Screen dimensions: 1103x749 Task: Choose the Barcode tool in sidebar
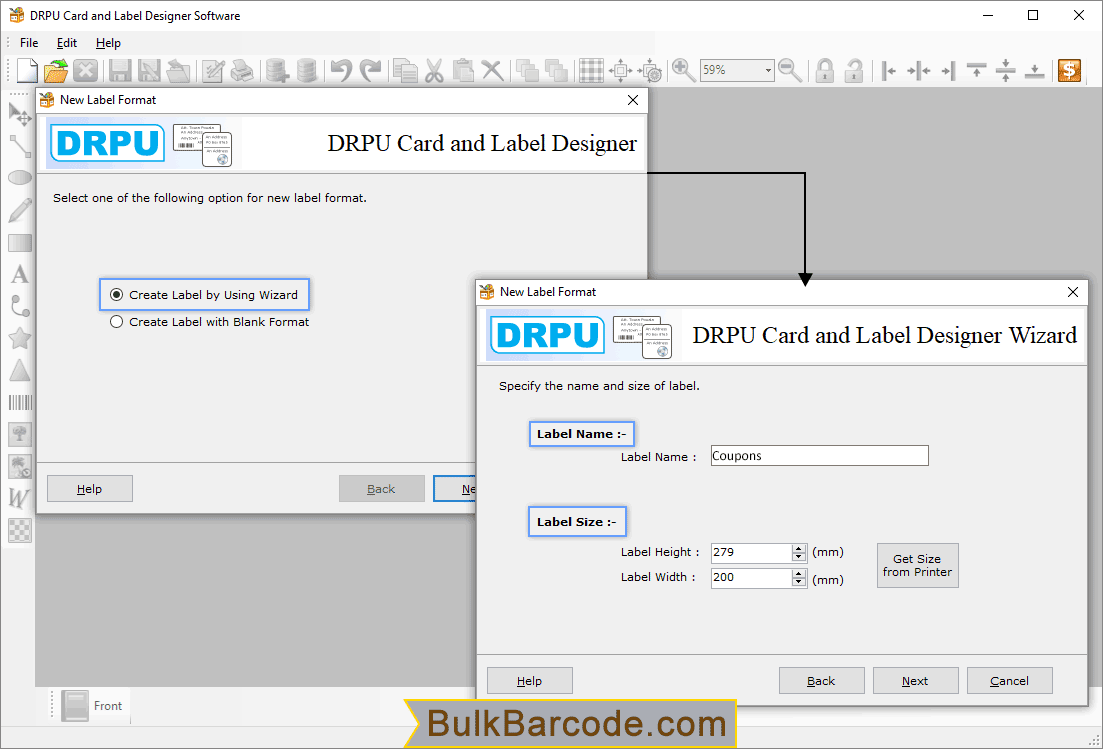20,402
